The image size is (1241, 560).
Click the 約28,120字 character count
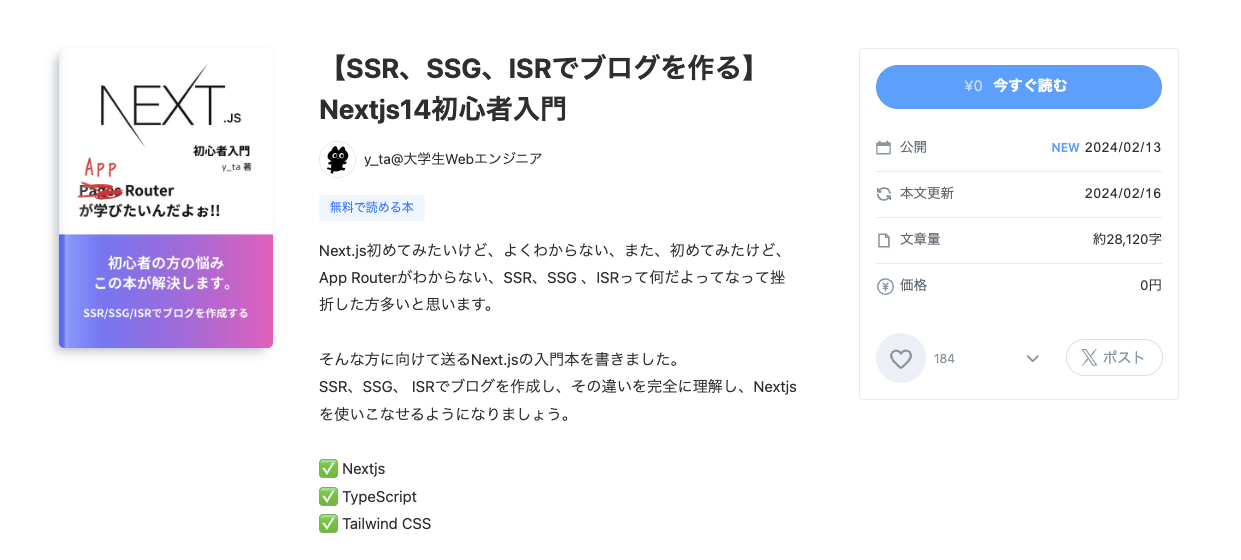point(1127,240)
